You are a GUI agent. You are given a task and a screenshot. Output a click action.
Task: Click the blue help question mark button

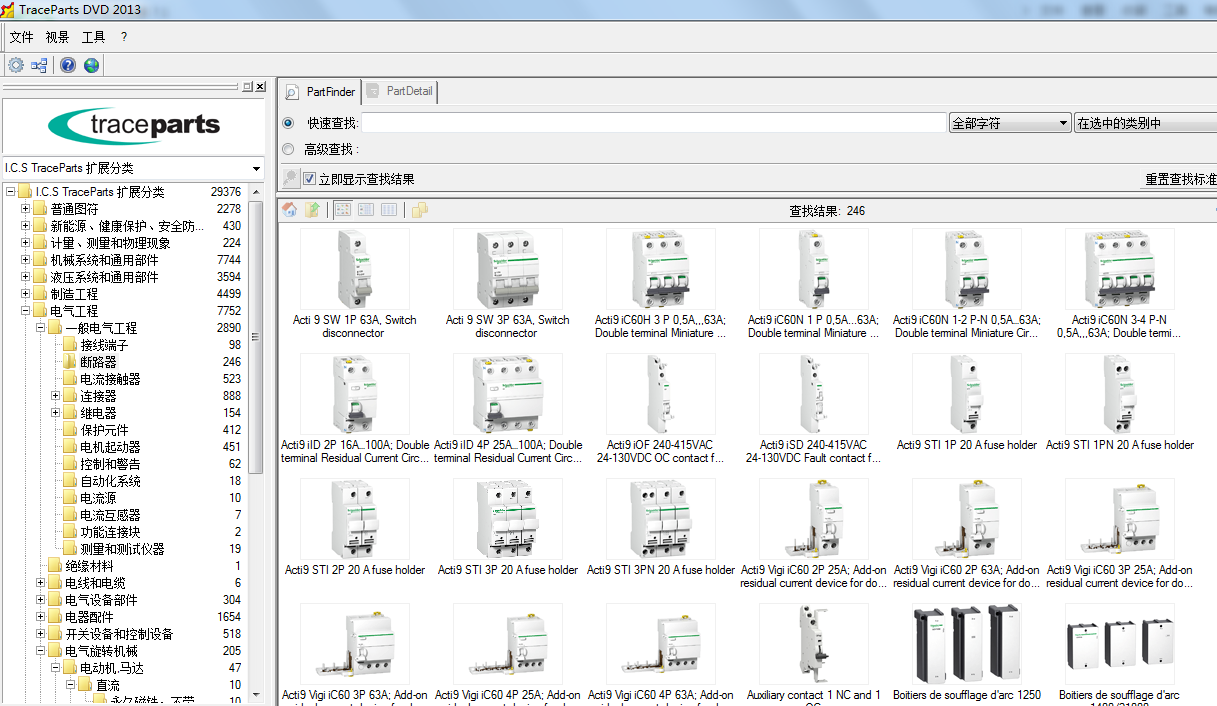click(66, 64)
